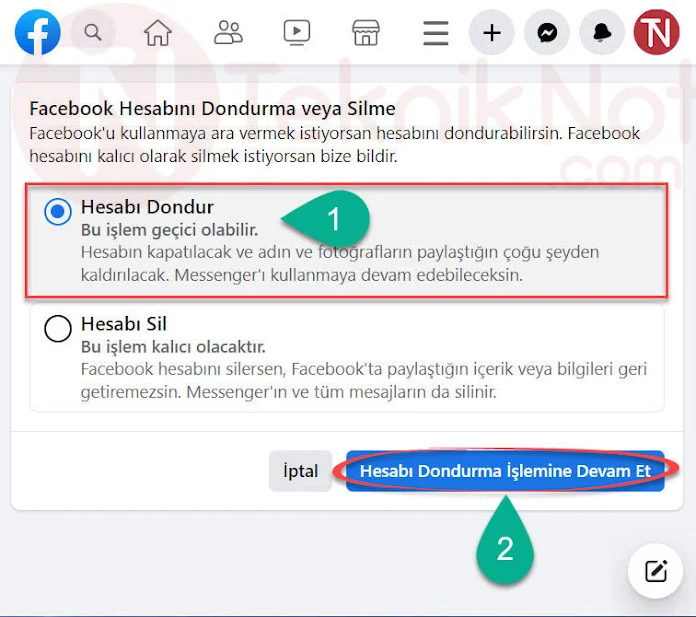696x617 pixels.
Task: Go to the Home feed icon
Action: [158, 33]
